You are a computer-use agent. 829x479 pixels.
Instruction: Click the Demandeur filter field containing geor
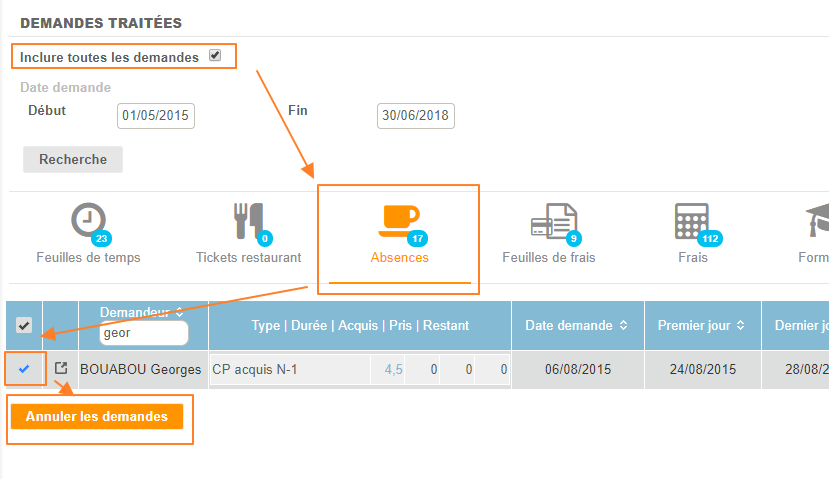point(143,333)
